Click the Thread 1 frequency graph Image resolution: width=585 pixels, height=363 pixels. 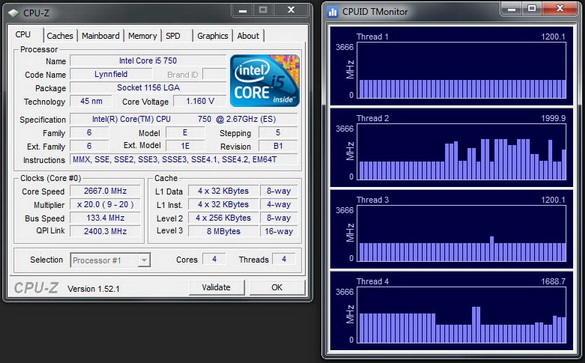click(x=462, y=71)
